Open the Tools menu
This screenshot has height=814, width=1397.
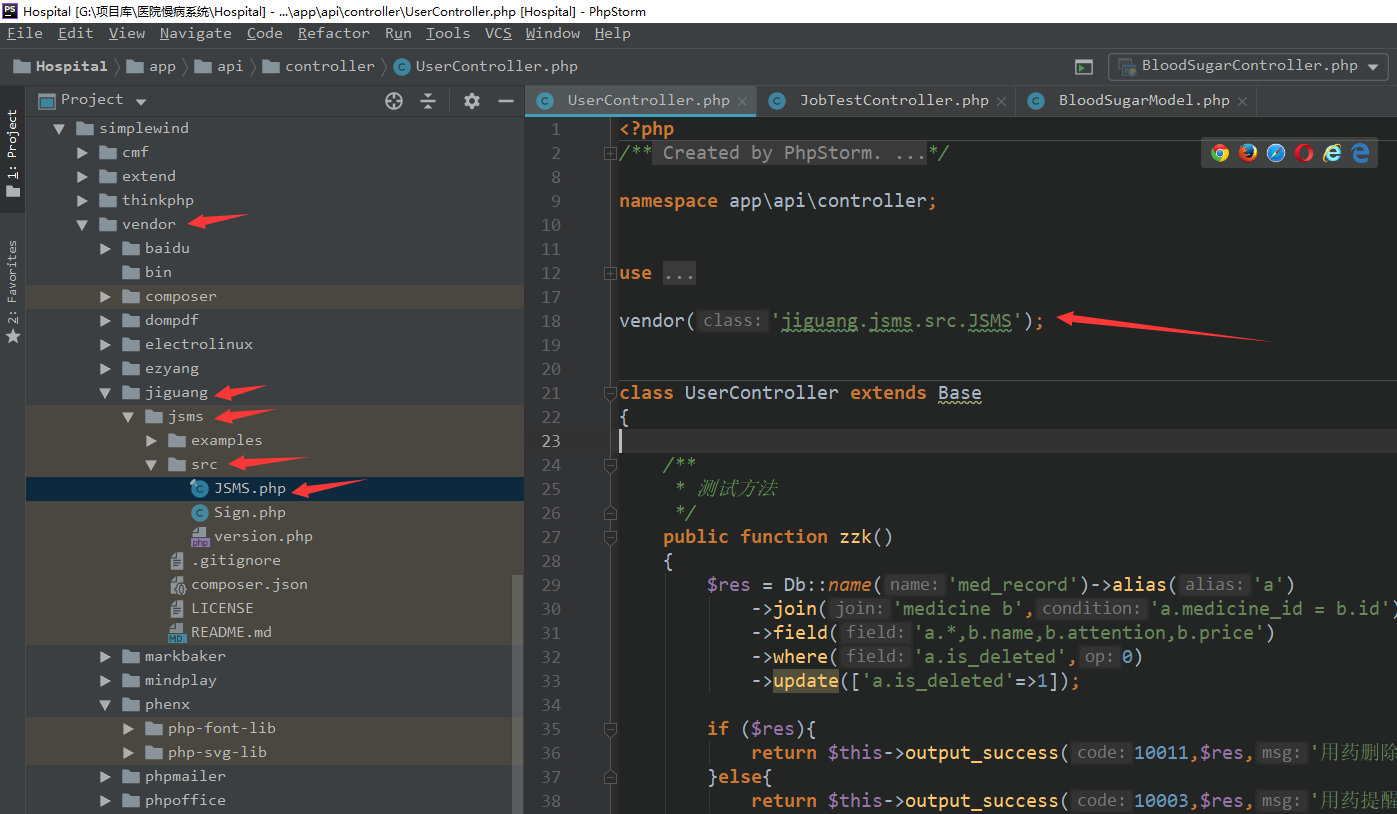[447, 33]
